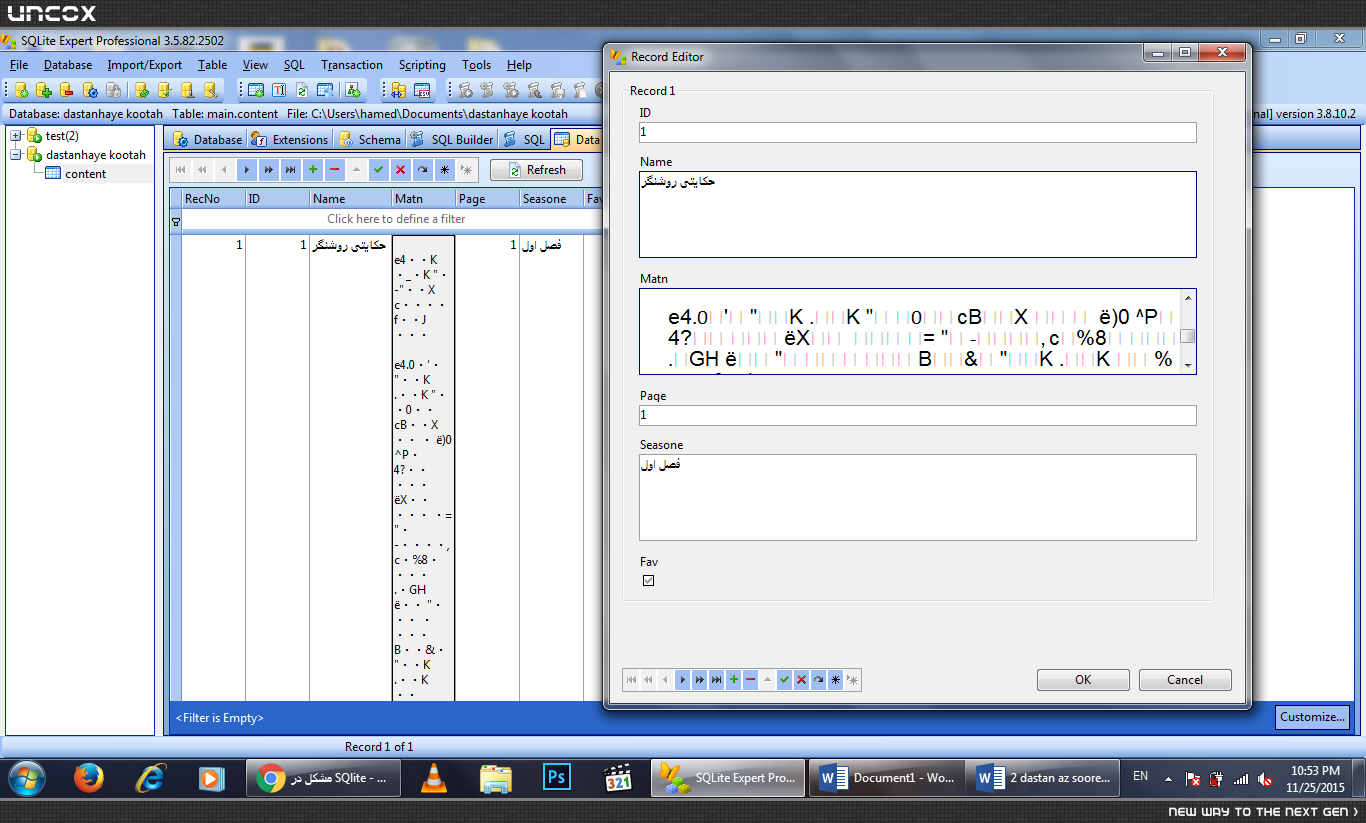Click the Matn column header
This screenshot has width=1366, height=823.
pos(423,199)
